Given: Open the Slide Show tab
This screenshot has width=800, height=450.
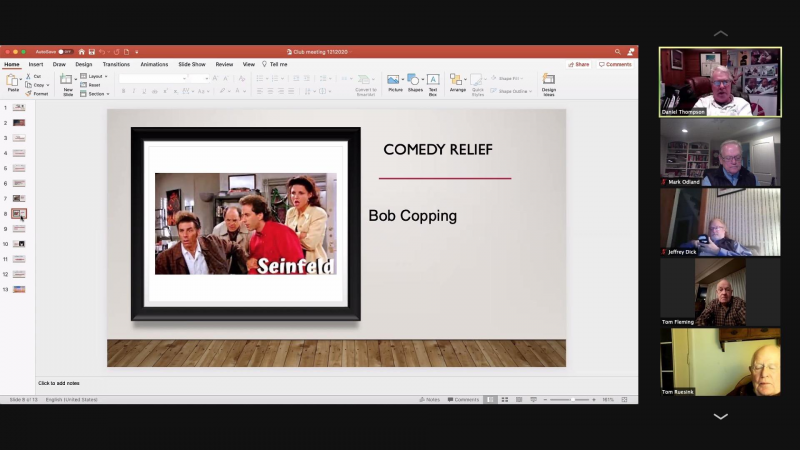Looking at the screenshot, I should 192,64.
